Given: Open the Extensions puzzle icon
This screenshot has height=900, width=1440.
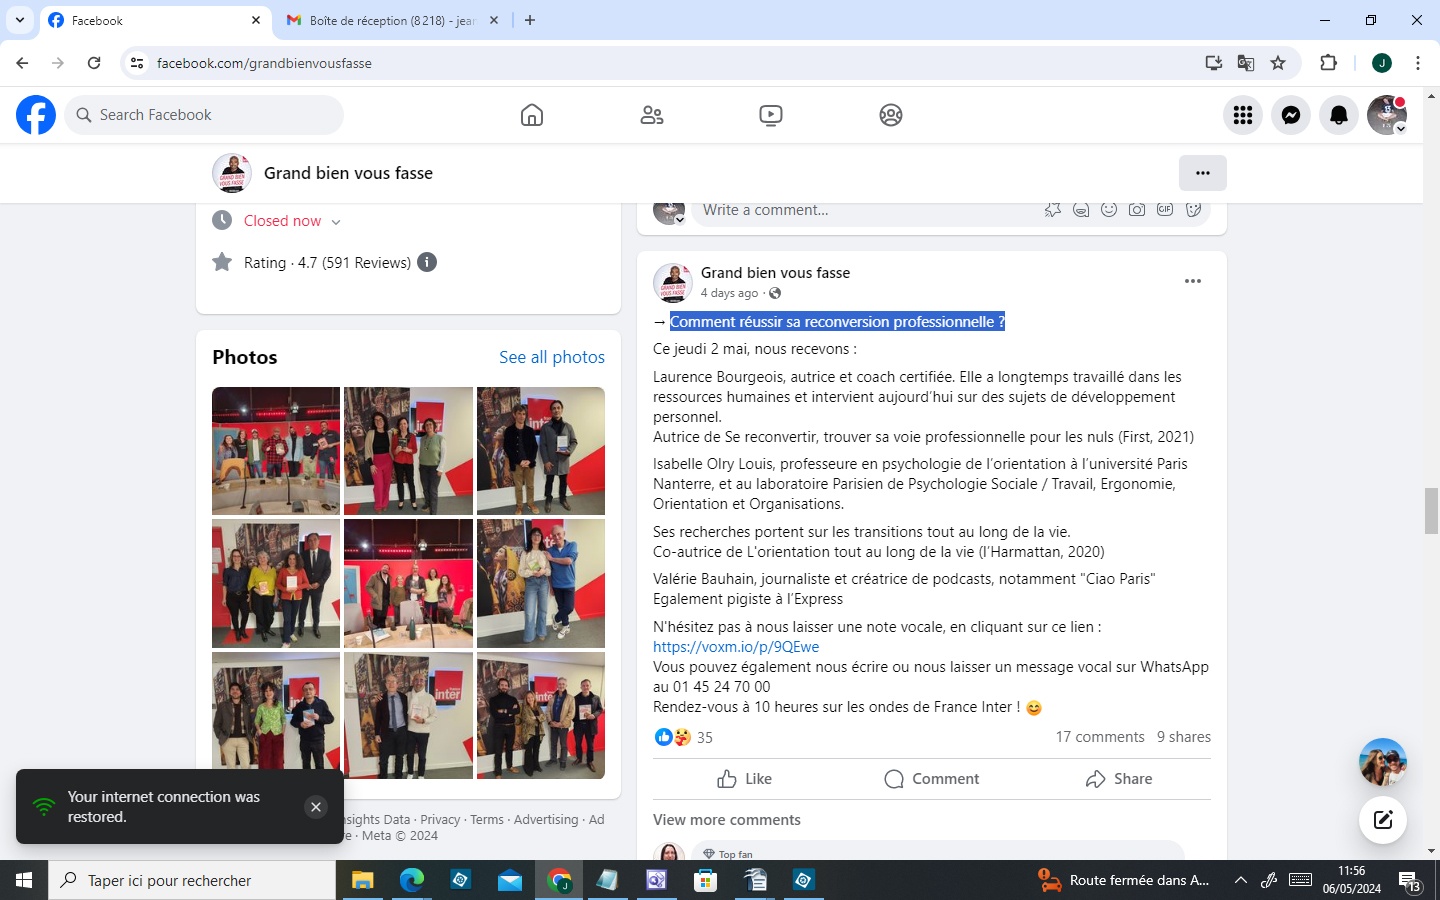Looking at the screenshot, I should pyautogui.click(x=1329, y=63).
